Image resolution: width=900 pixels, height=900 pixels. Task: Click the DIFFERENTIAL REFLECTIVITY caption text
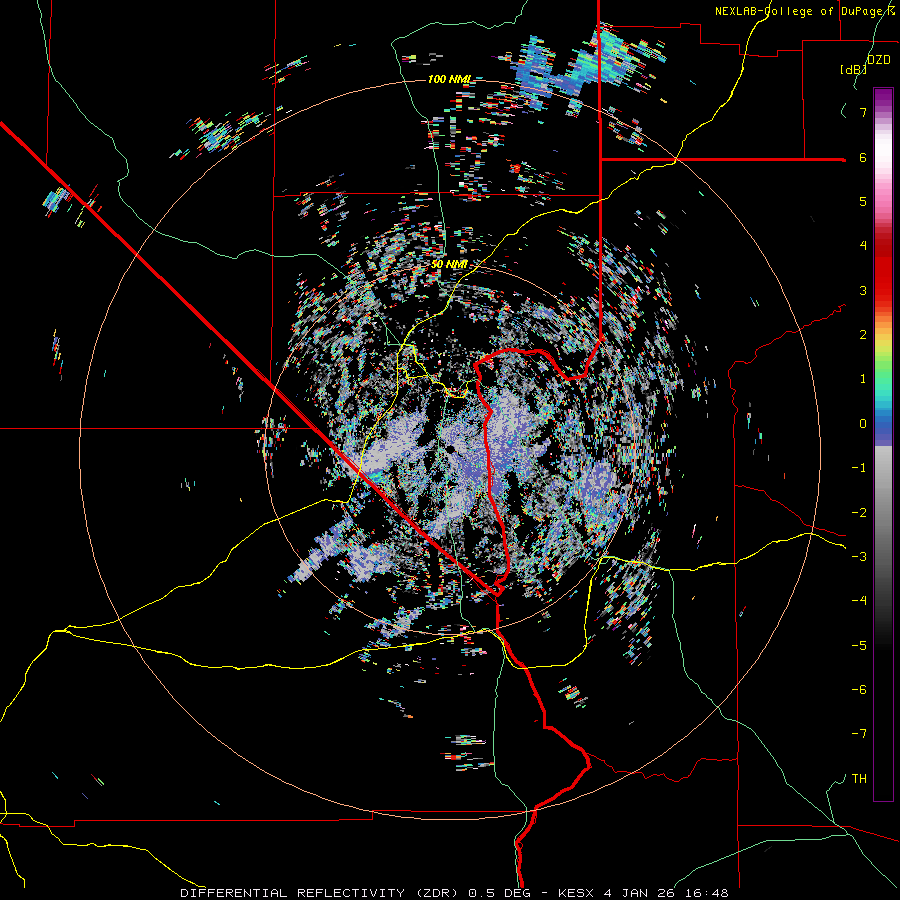[x=291, y=893]
